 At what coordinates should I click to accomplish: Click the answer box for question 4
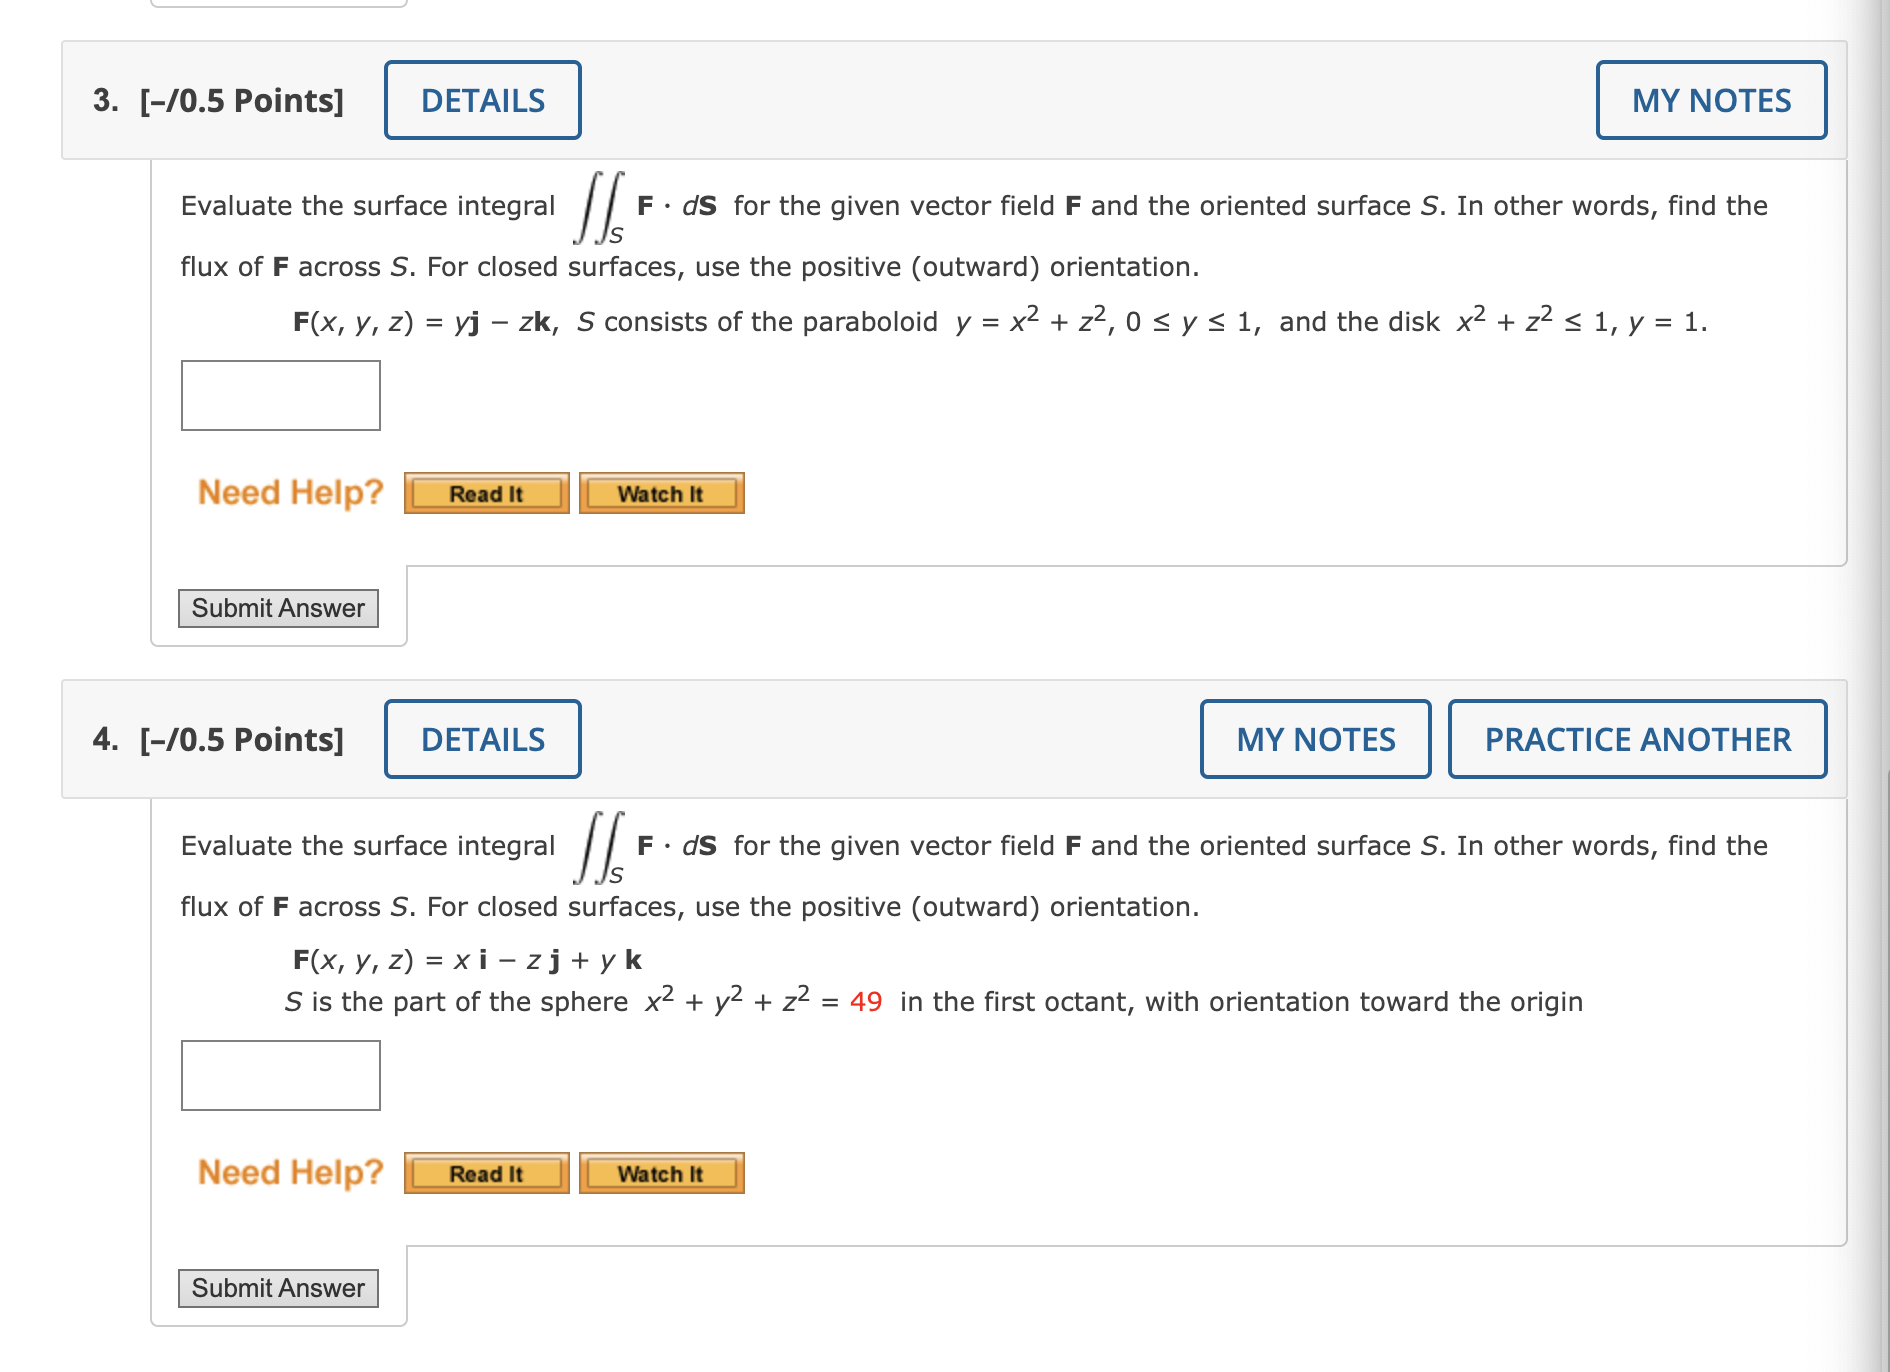(281, 1076)
